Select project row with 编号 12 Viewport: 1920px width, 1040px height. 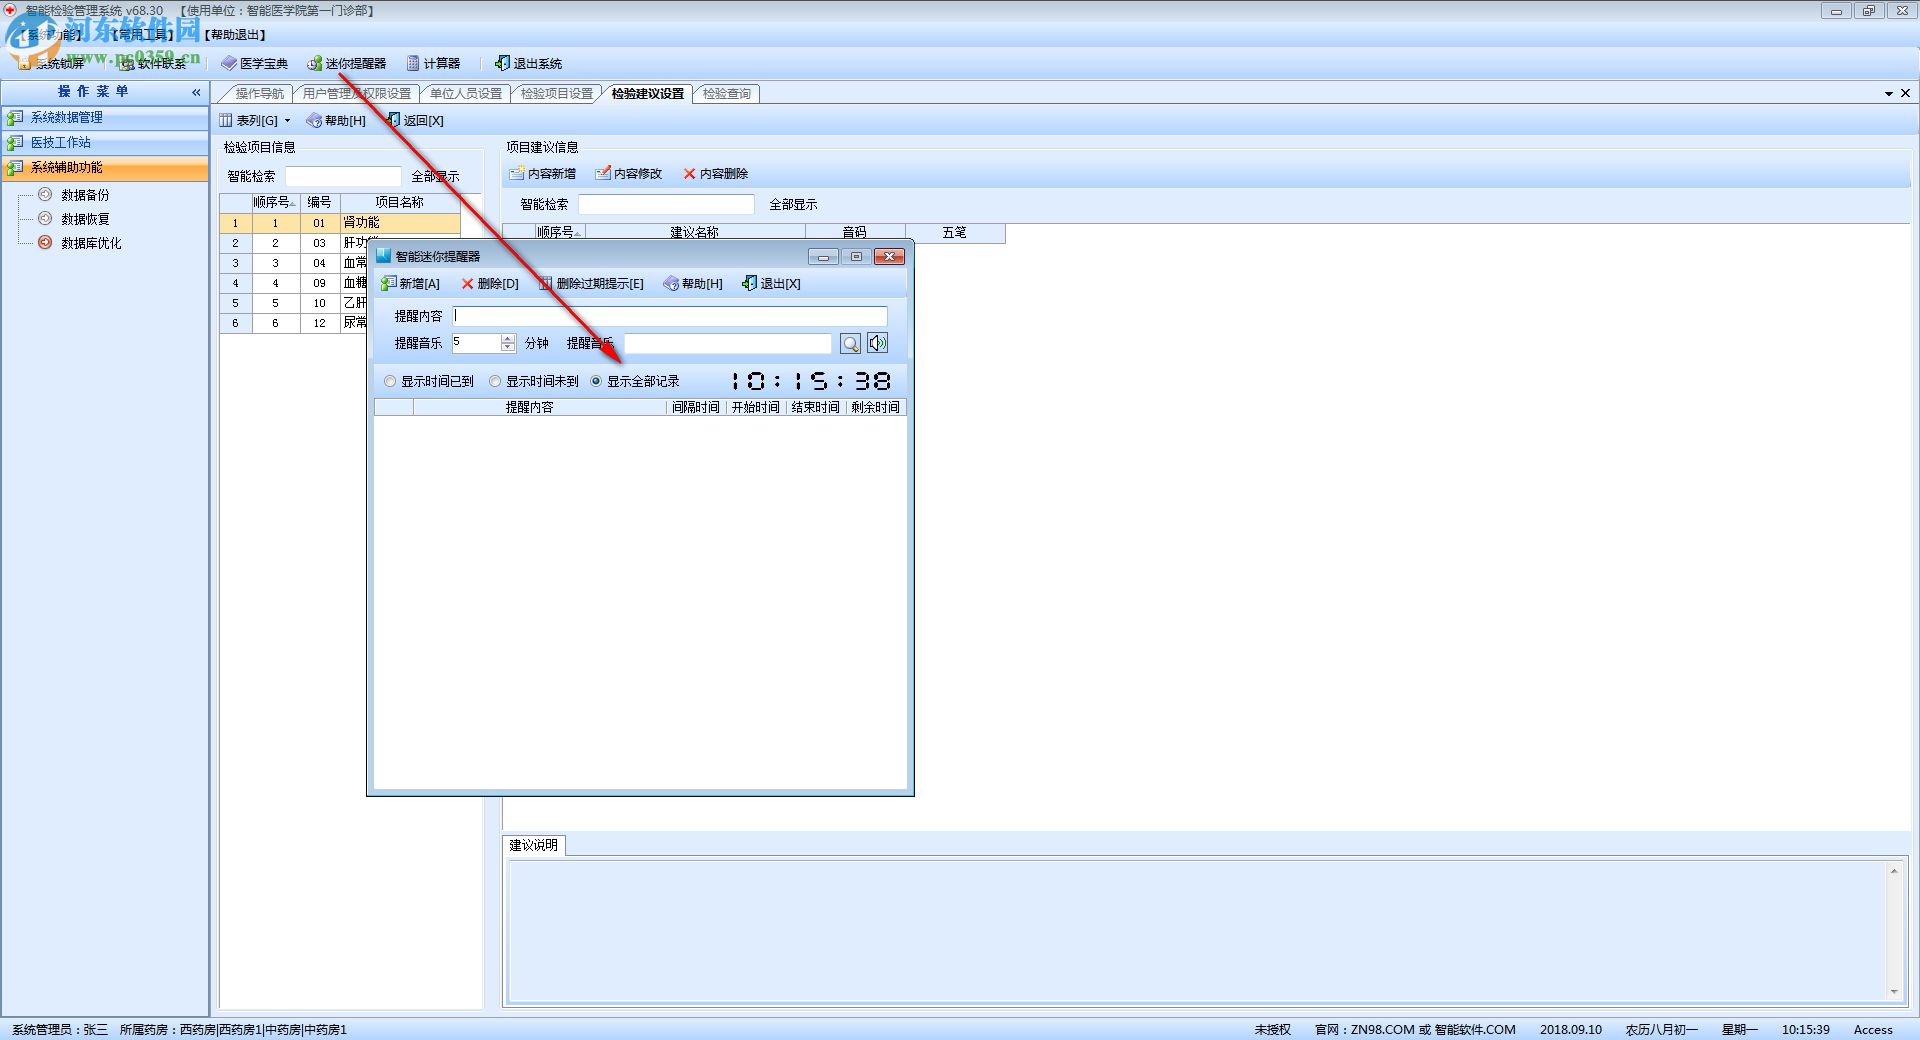point(294,323)
